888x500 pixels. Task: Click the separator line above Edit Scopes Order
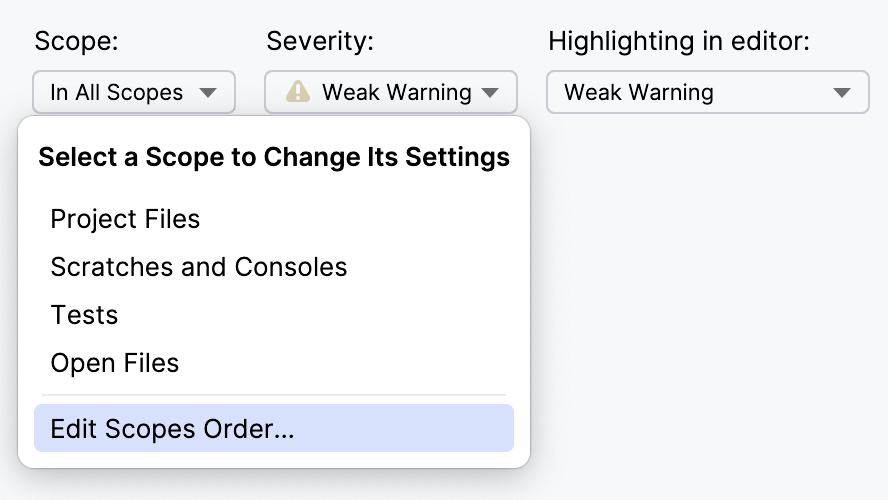274,395
